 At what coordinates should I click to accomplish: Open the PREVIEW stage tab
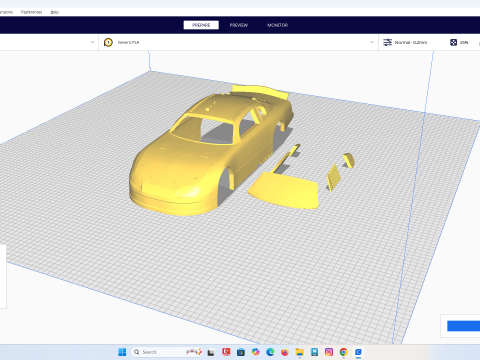[239, 25]
